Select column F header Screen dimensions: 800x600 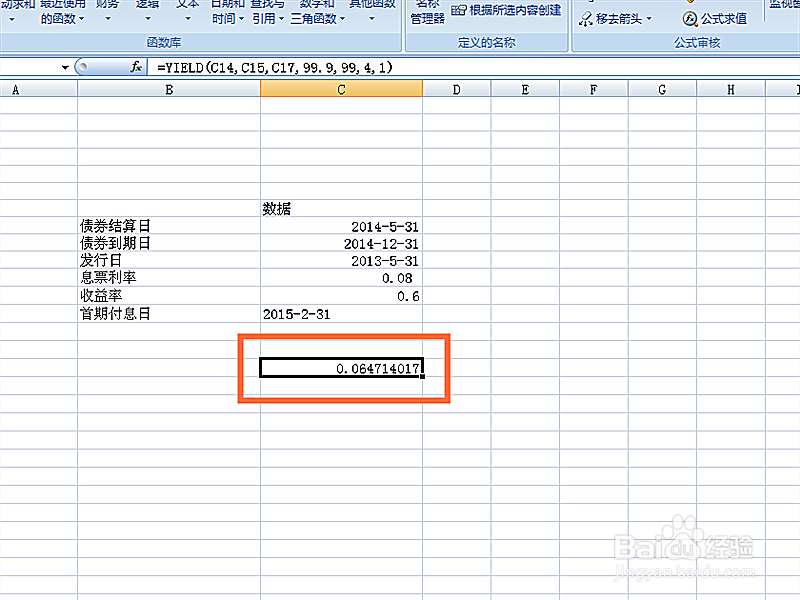coord(593,90)
